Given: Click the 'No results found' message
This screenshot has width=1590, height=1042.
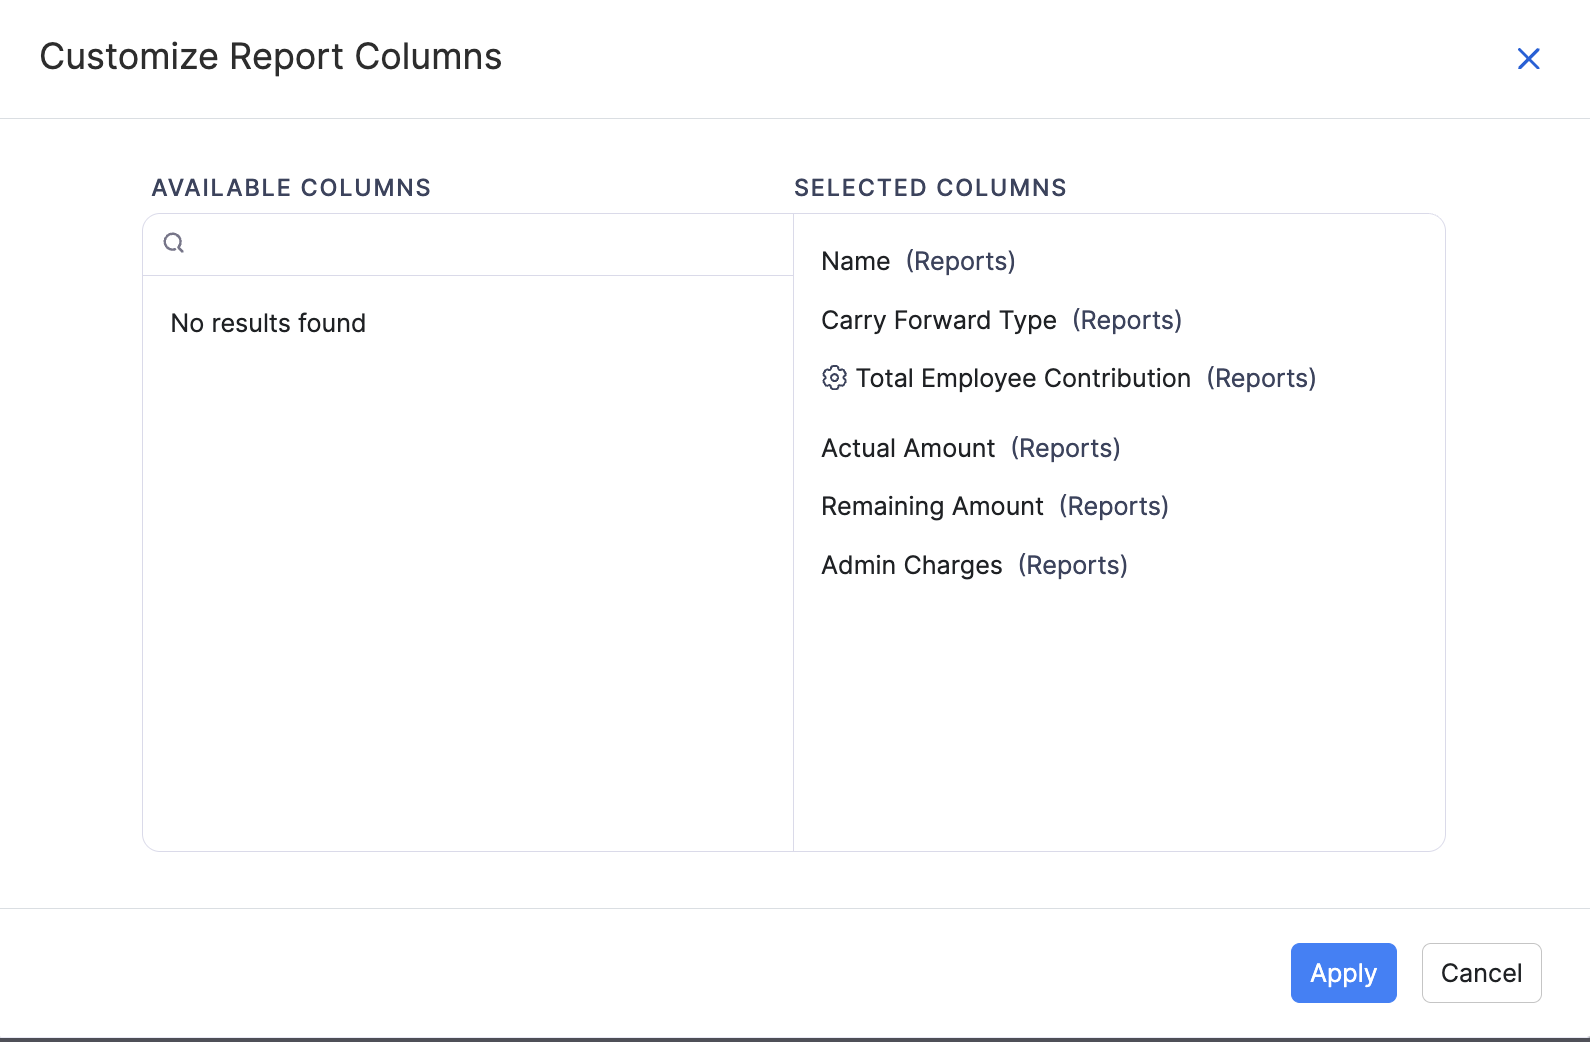Looking at the screenshot, I should [x=268, y=323].
